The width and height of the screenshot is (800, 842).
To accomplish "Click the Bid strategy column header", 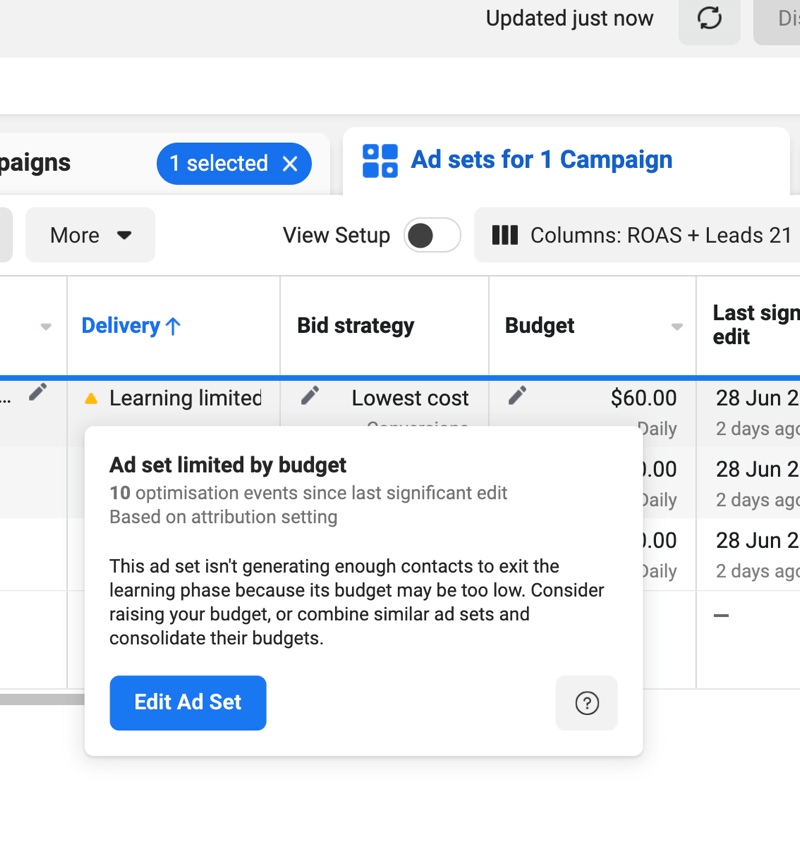I will coord(355,326).
